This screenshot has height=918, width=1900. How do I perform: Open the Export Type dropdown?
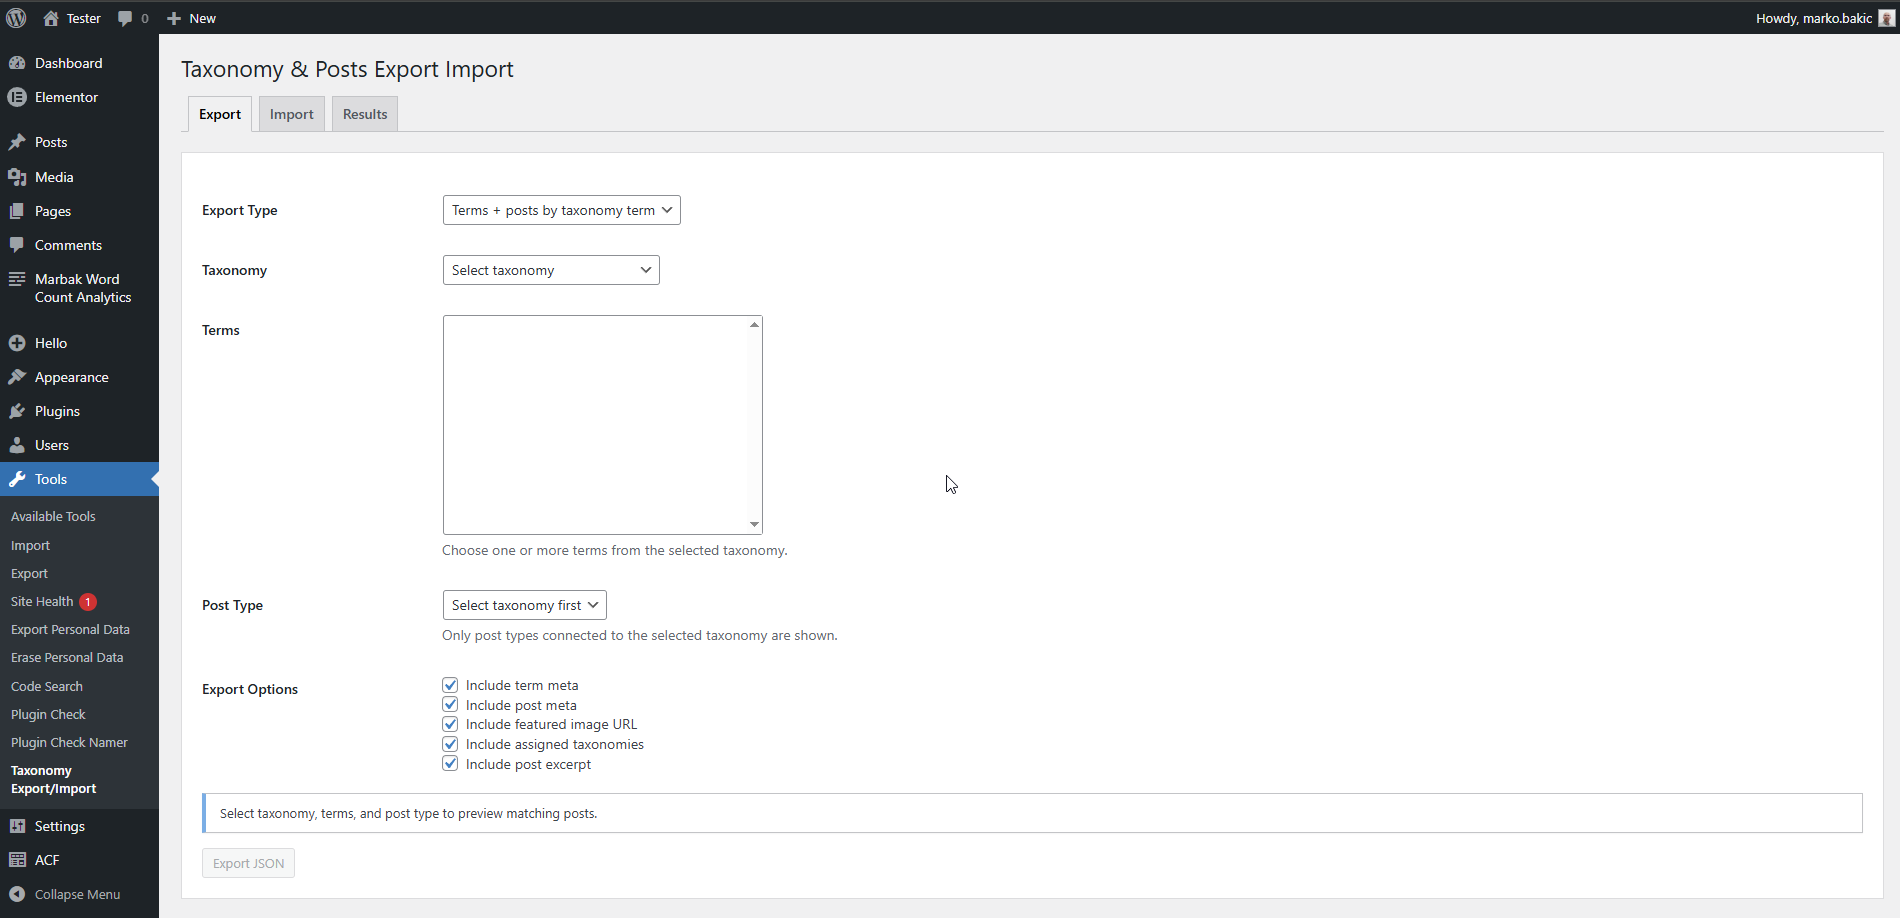561,210
